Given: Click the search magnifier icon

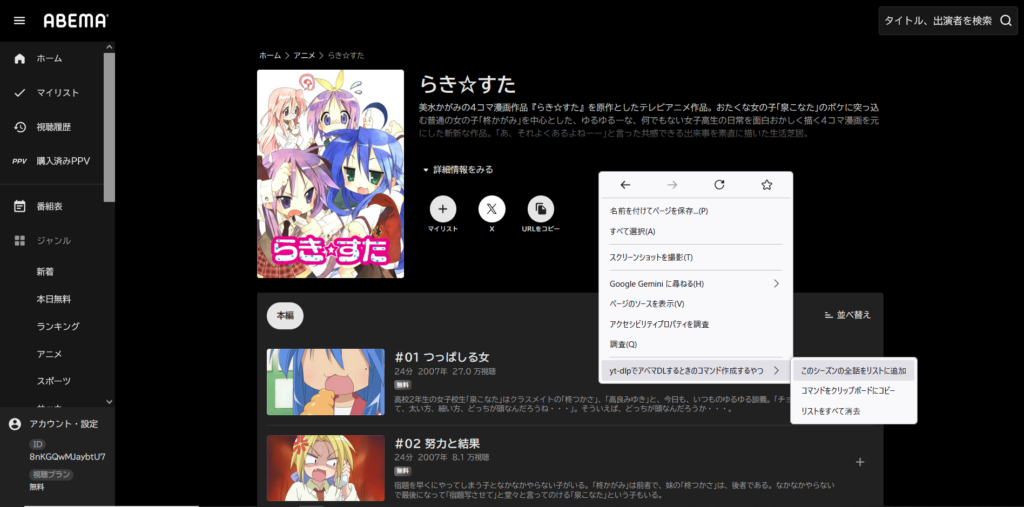Looking at the screenshot, I should tap(1005, 21).
